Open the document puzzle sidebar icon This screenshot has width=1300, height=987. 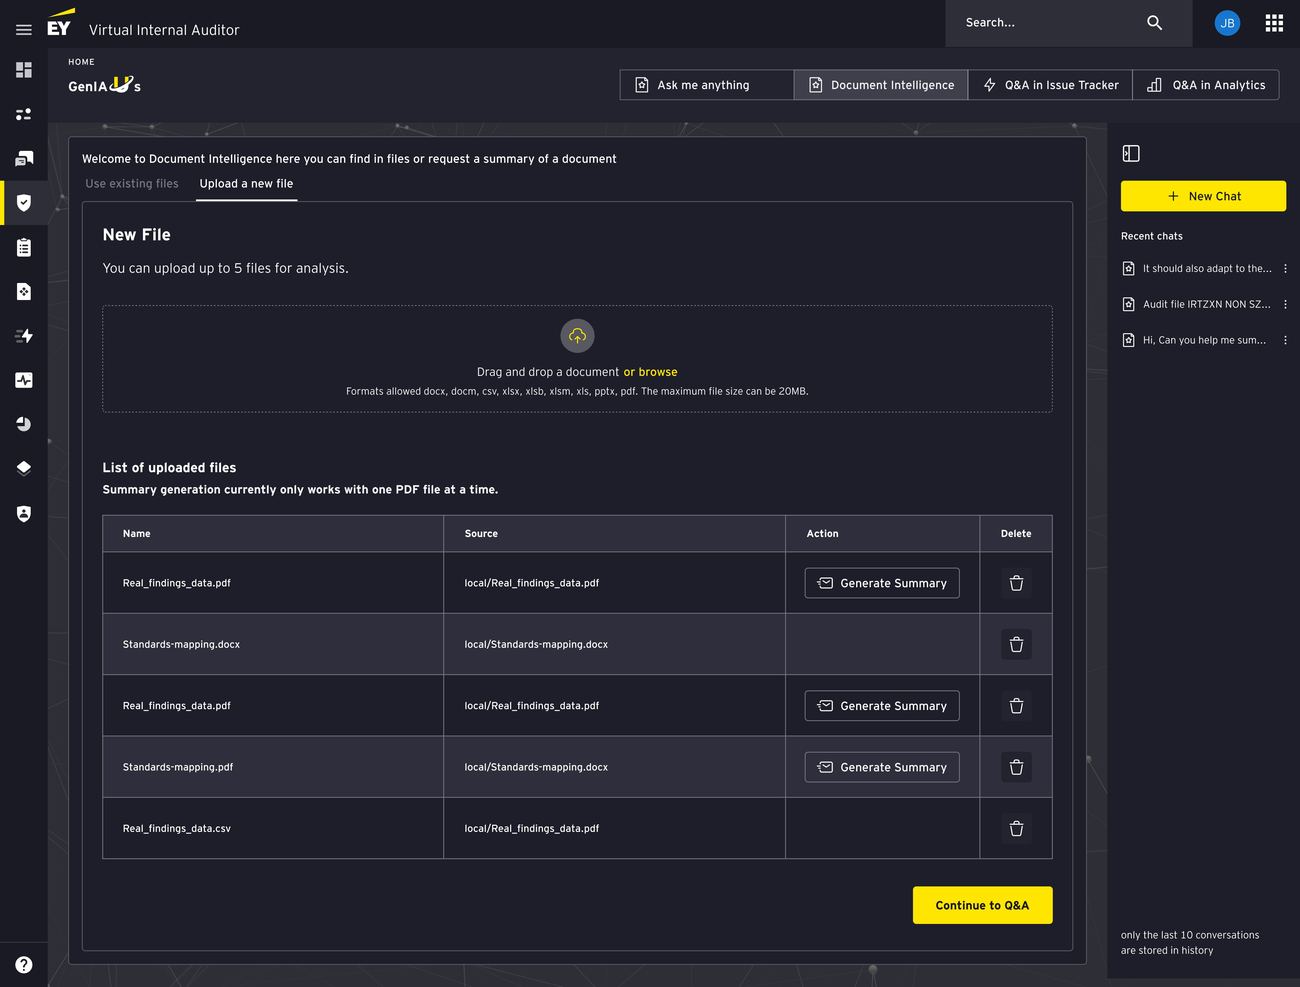24,291
